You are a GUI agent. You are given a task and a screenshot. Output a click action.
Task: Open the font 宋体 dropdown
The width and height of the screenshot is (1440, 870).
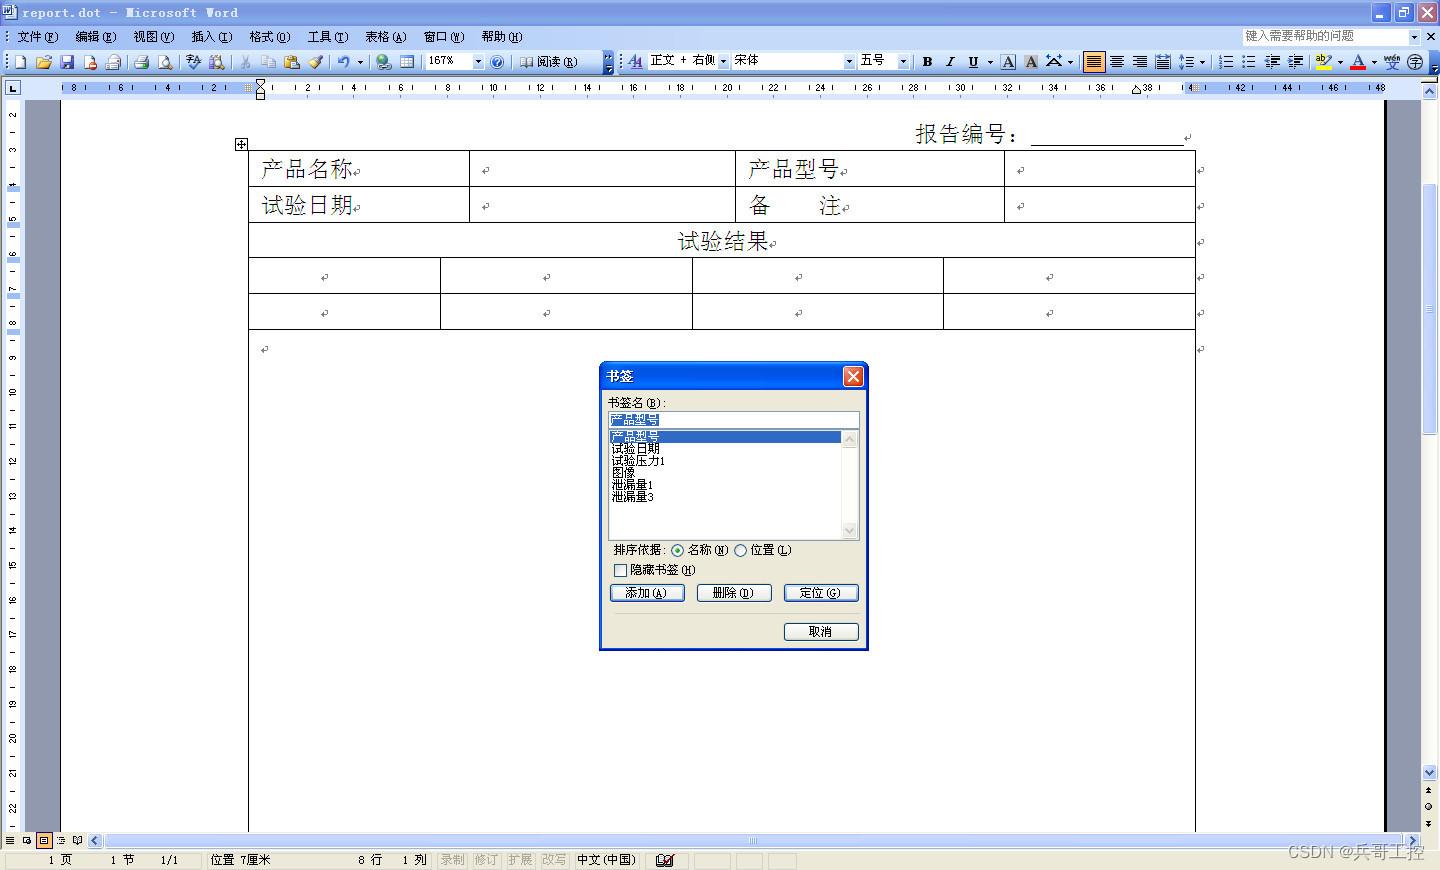click(849, 62)
